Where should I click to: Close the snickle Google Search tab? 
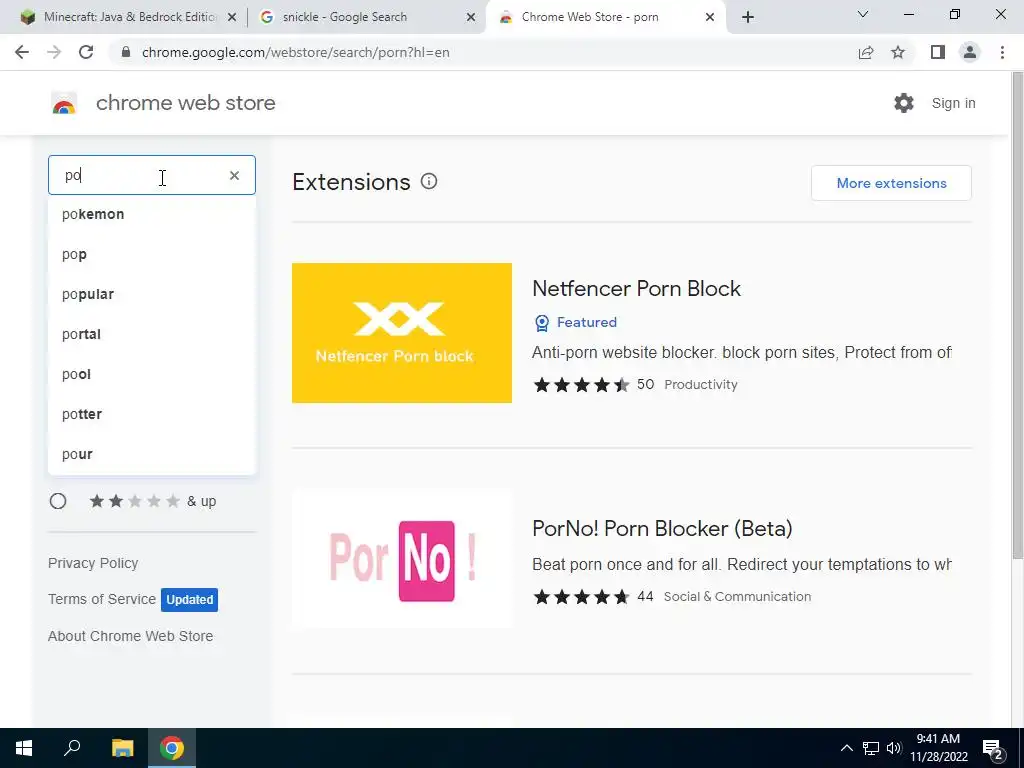tap(471, 18)
